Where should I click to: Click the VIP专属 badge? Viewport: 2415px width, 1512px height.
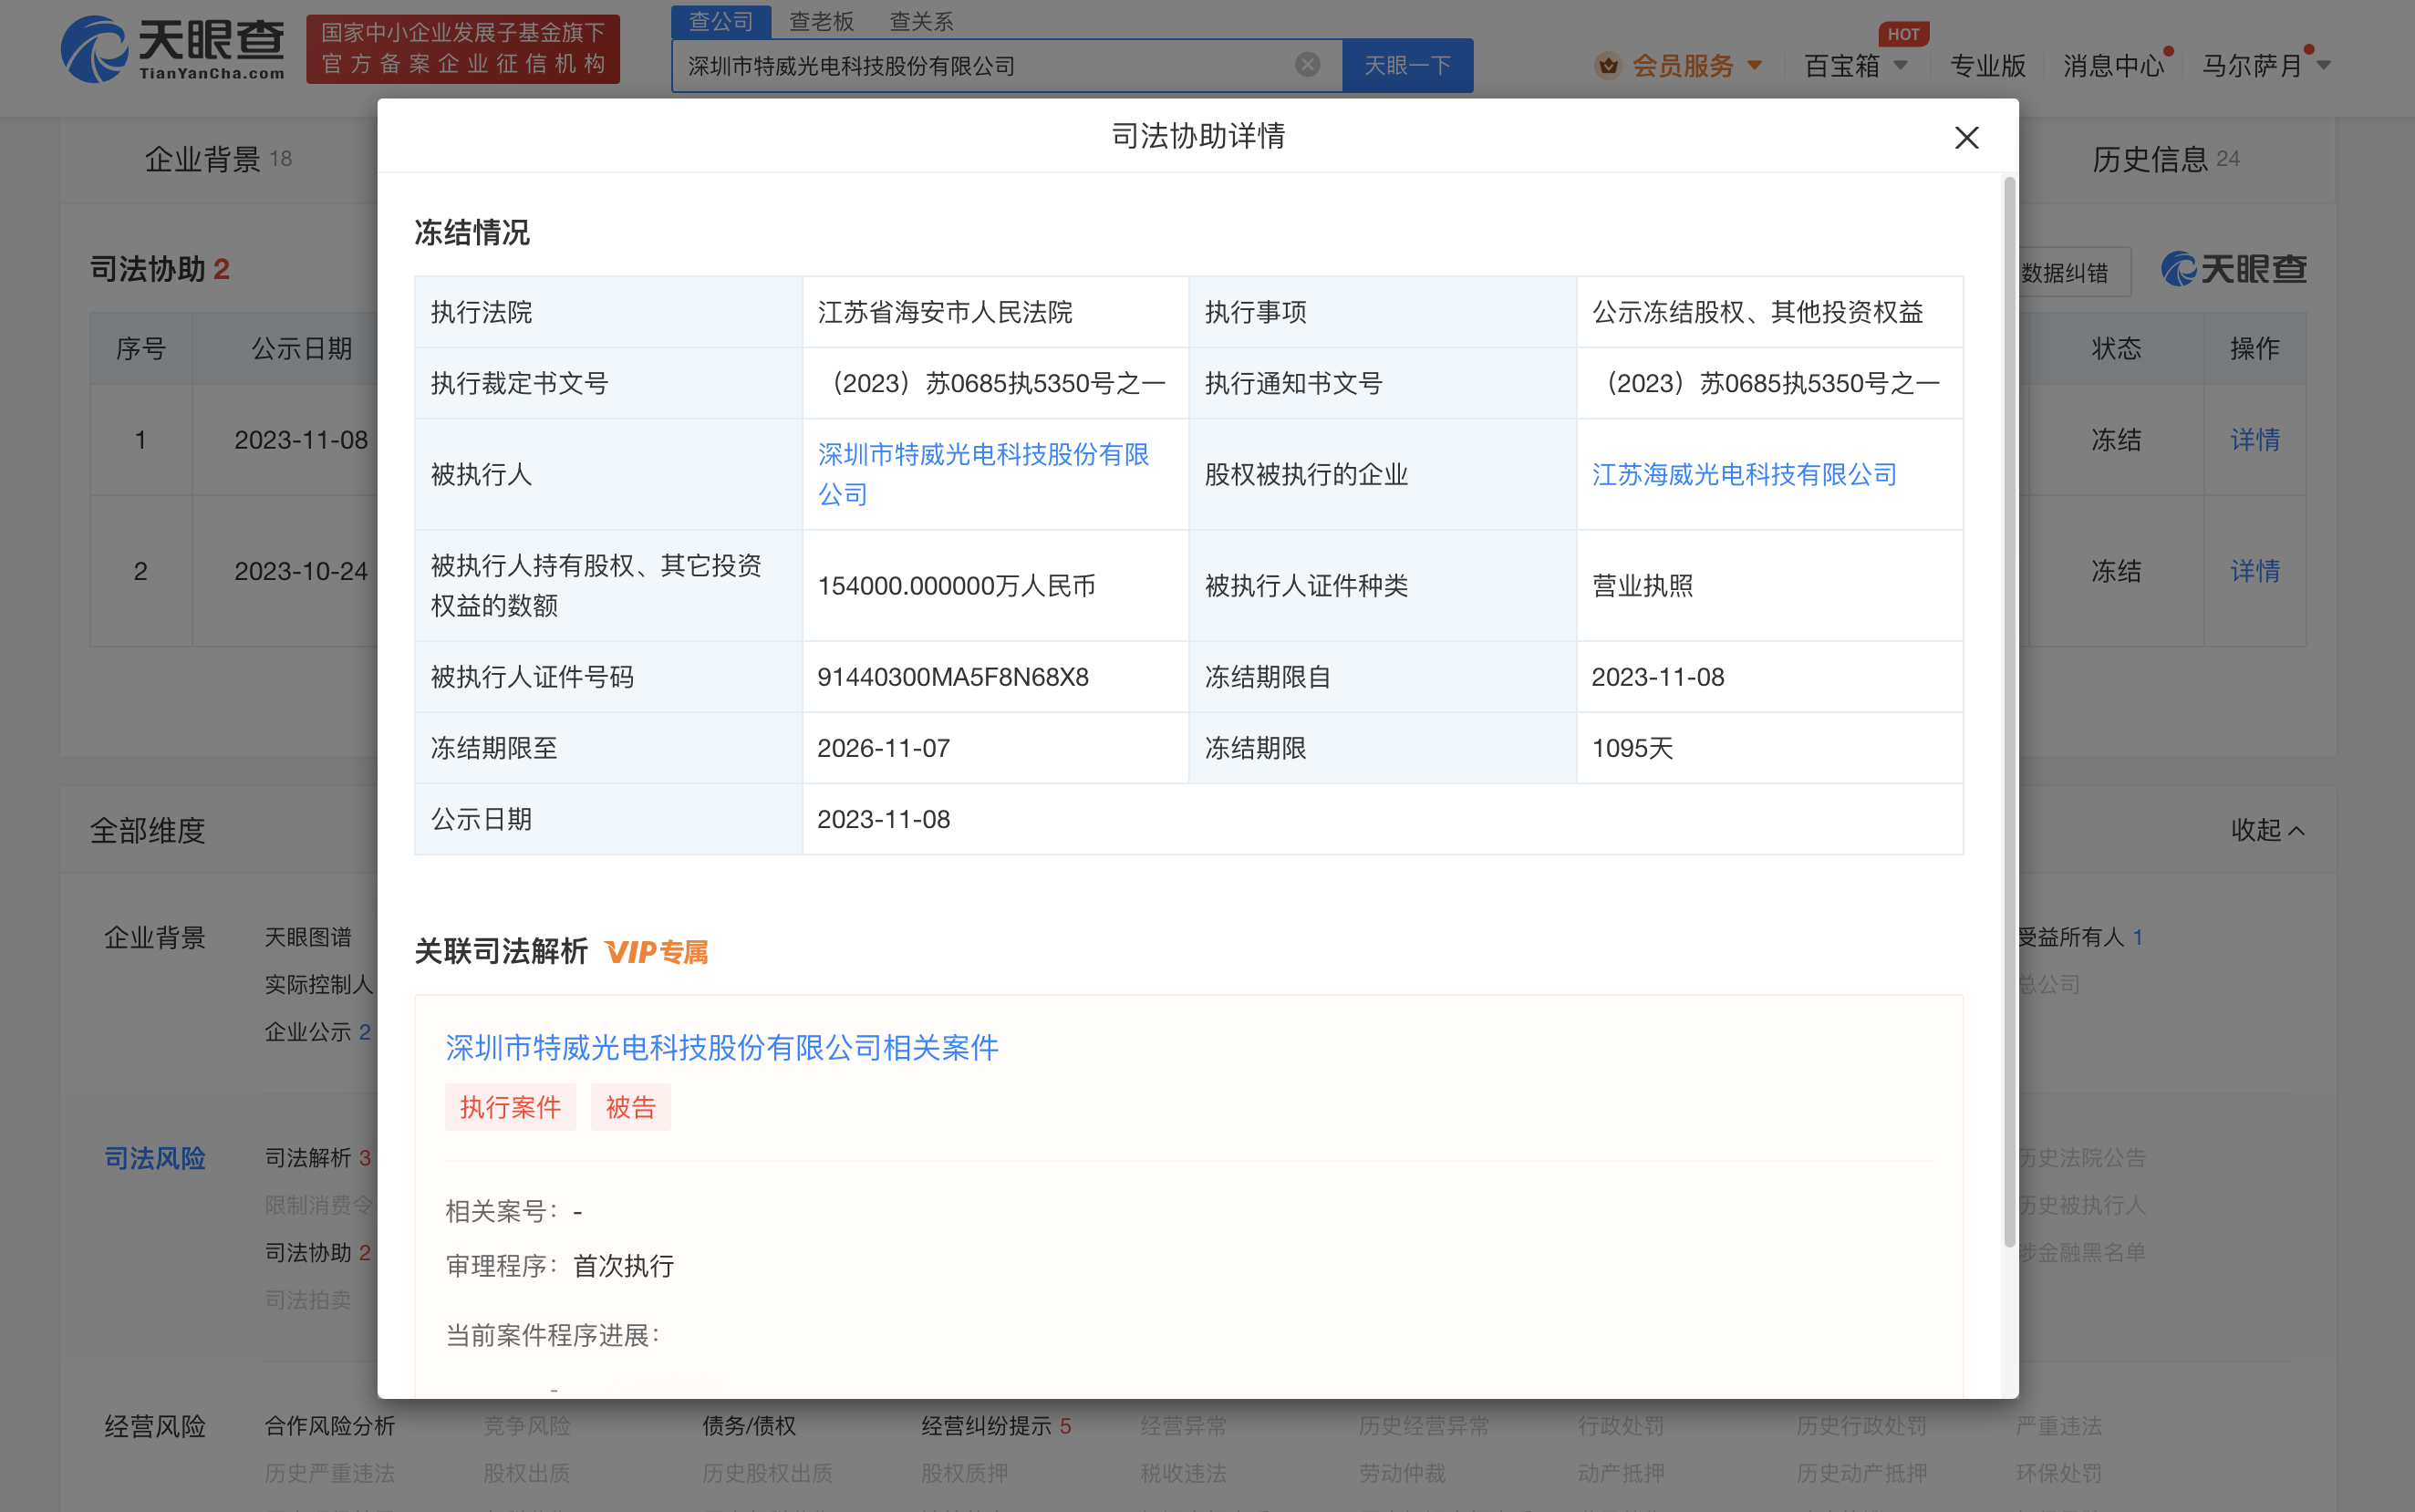(x=657, y=952)
